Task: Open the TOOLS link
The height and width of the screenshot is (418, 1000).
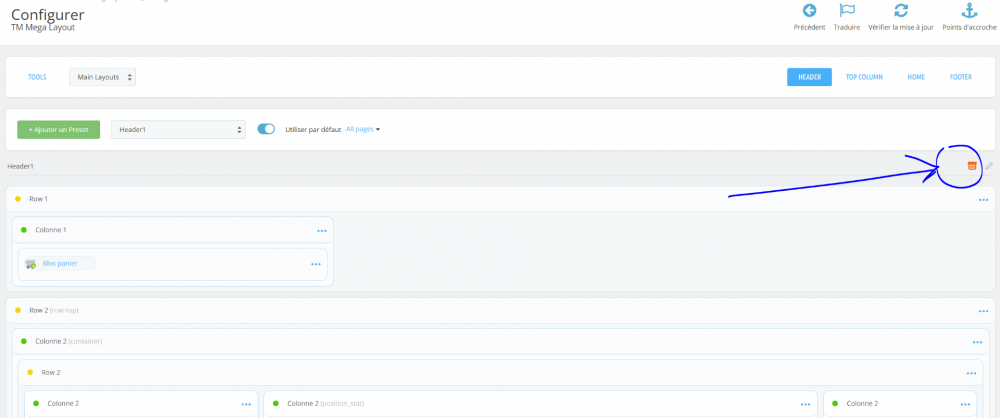Action: 37,77
